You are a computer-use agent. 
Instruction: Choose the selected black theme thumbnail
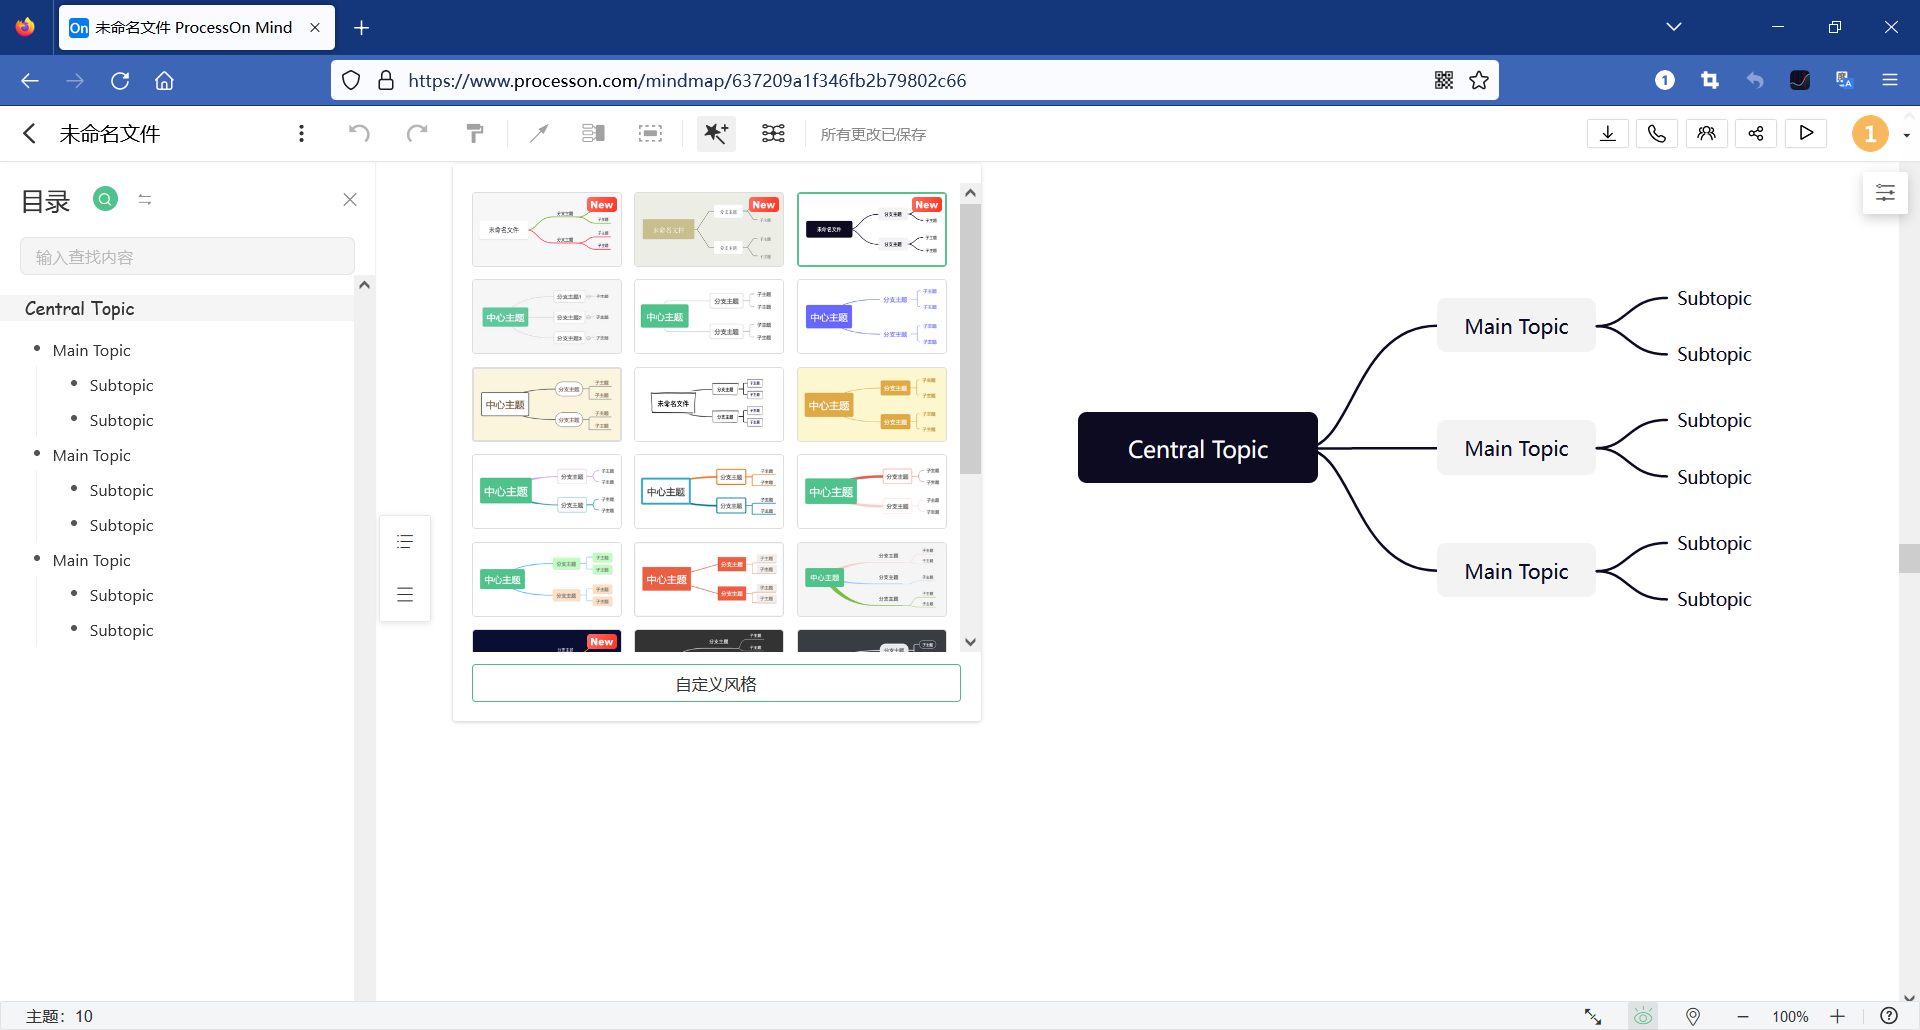pyautogui.click(x=872, y=230)
